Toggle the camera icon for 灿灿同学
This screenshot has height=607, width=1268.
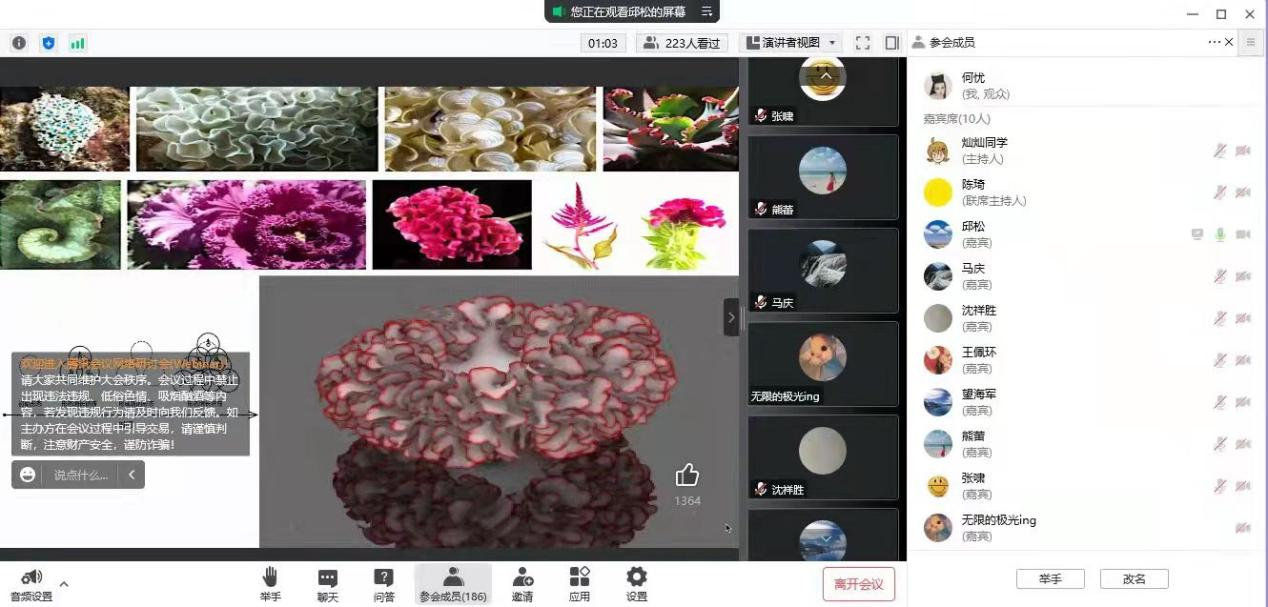coord(1243,151)
